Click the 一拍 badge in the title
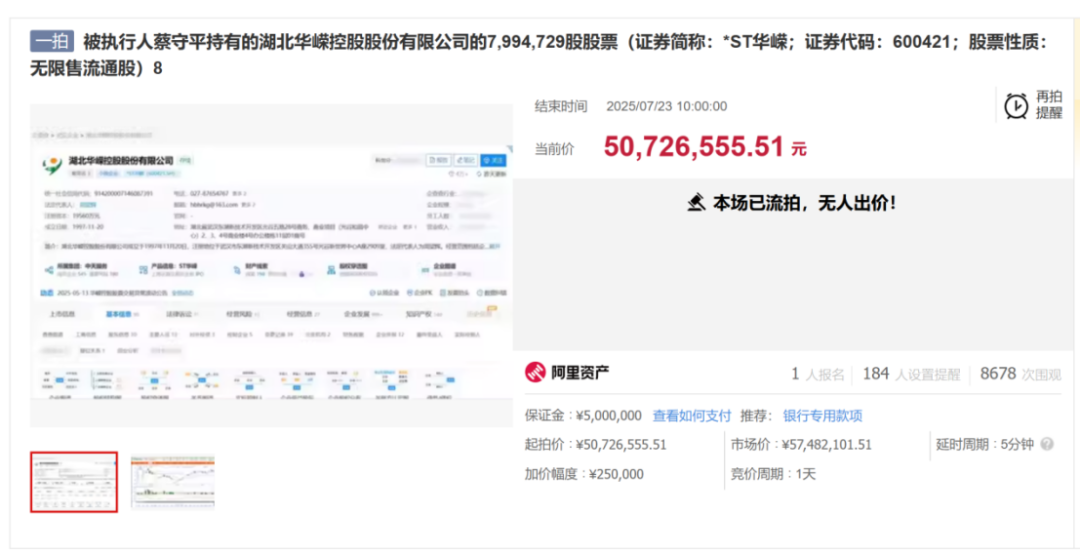The height and width of the screenshot is (556, 1080). click(52, 41)
